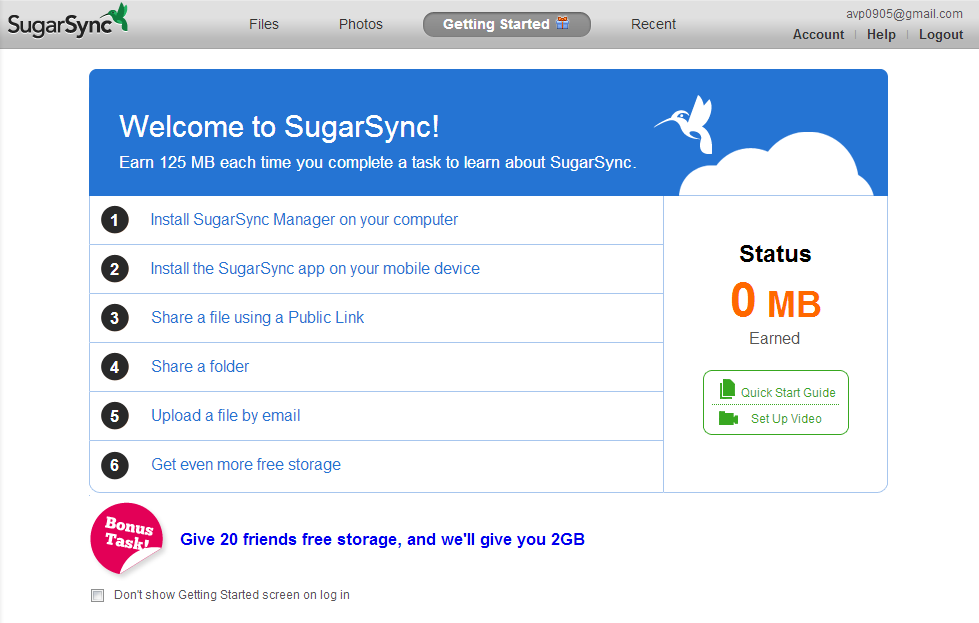Open Get even more free storage task

tap(246, 464)
